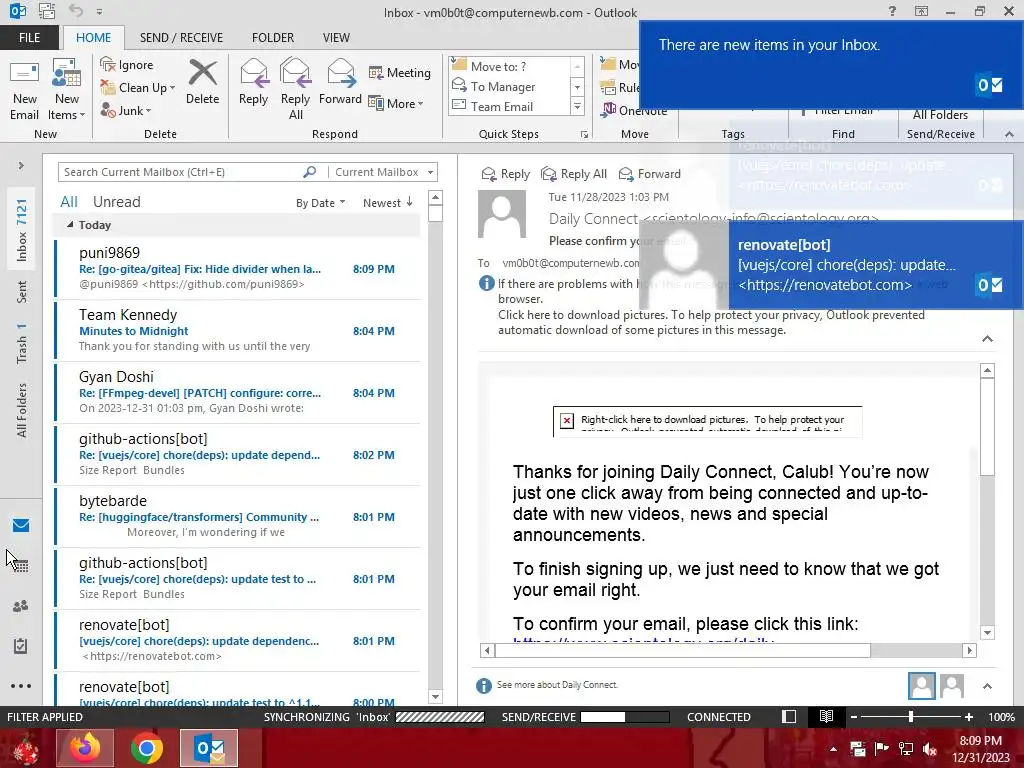This screenshot has width=1024, height=768.
Task: Open OneNote from the Move group
Action: click(x=634, y=110)
